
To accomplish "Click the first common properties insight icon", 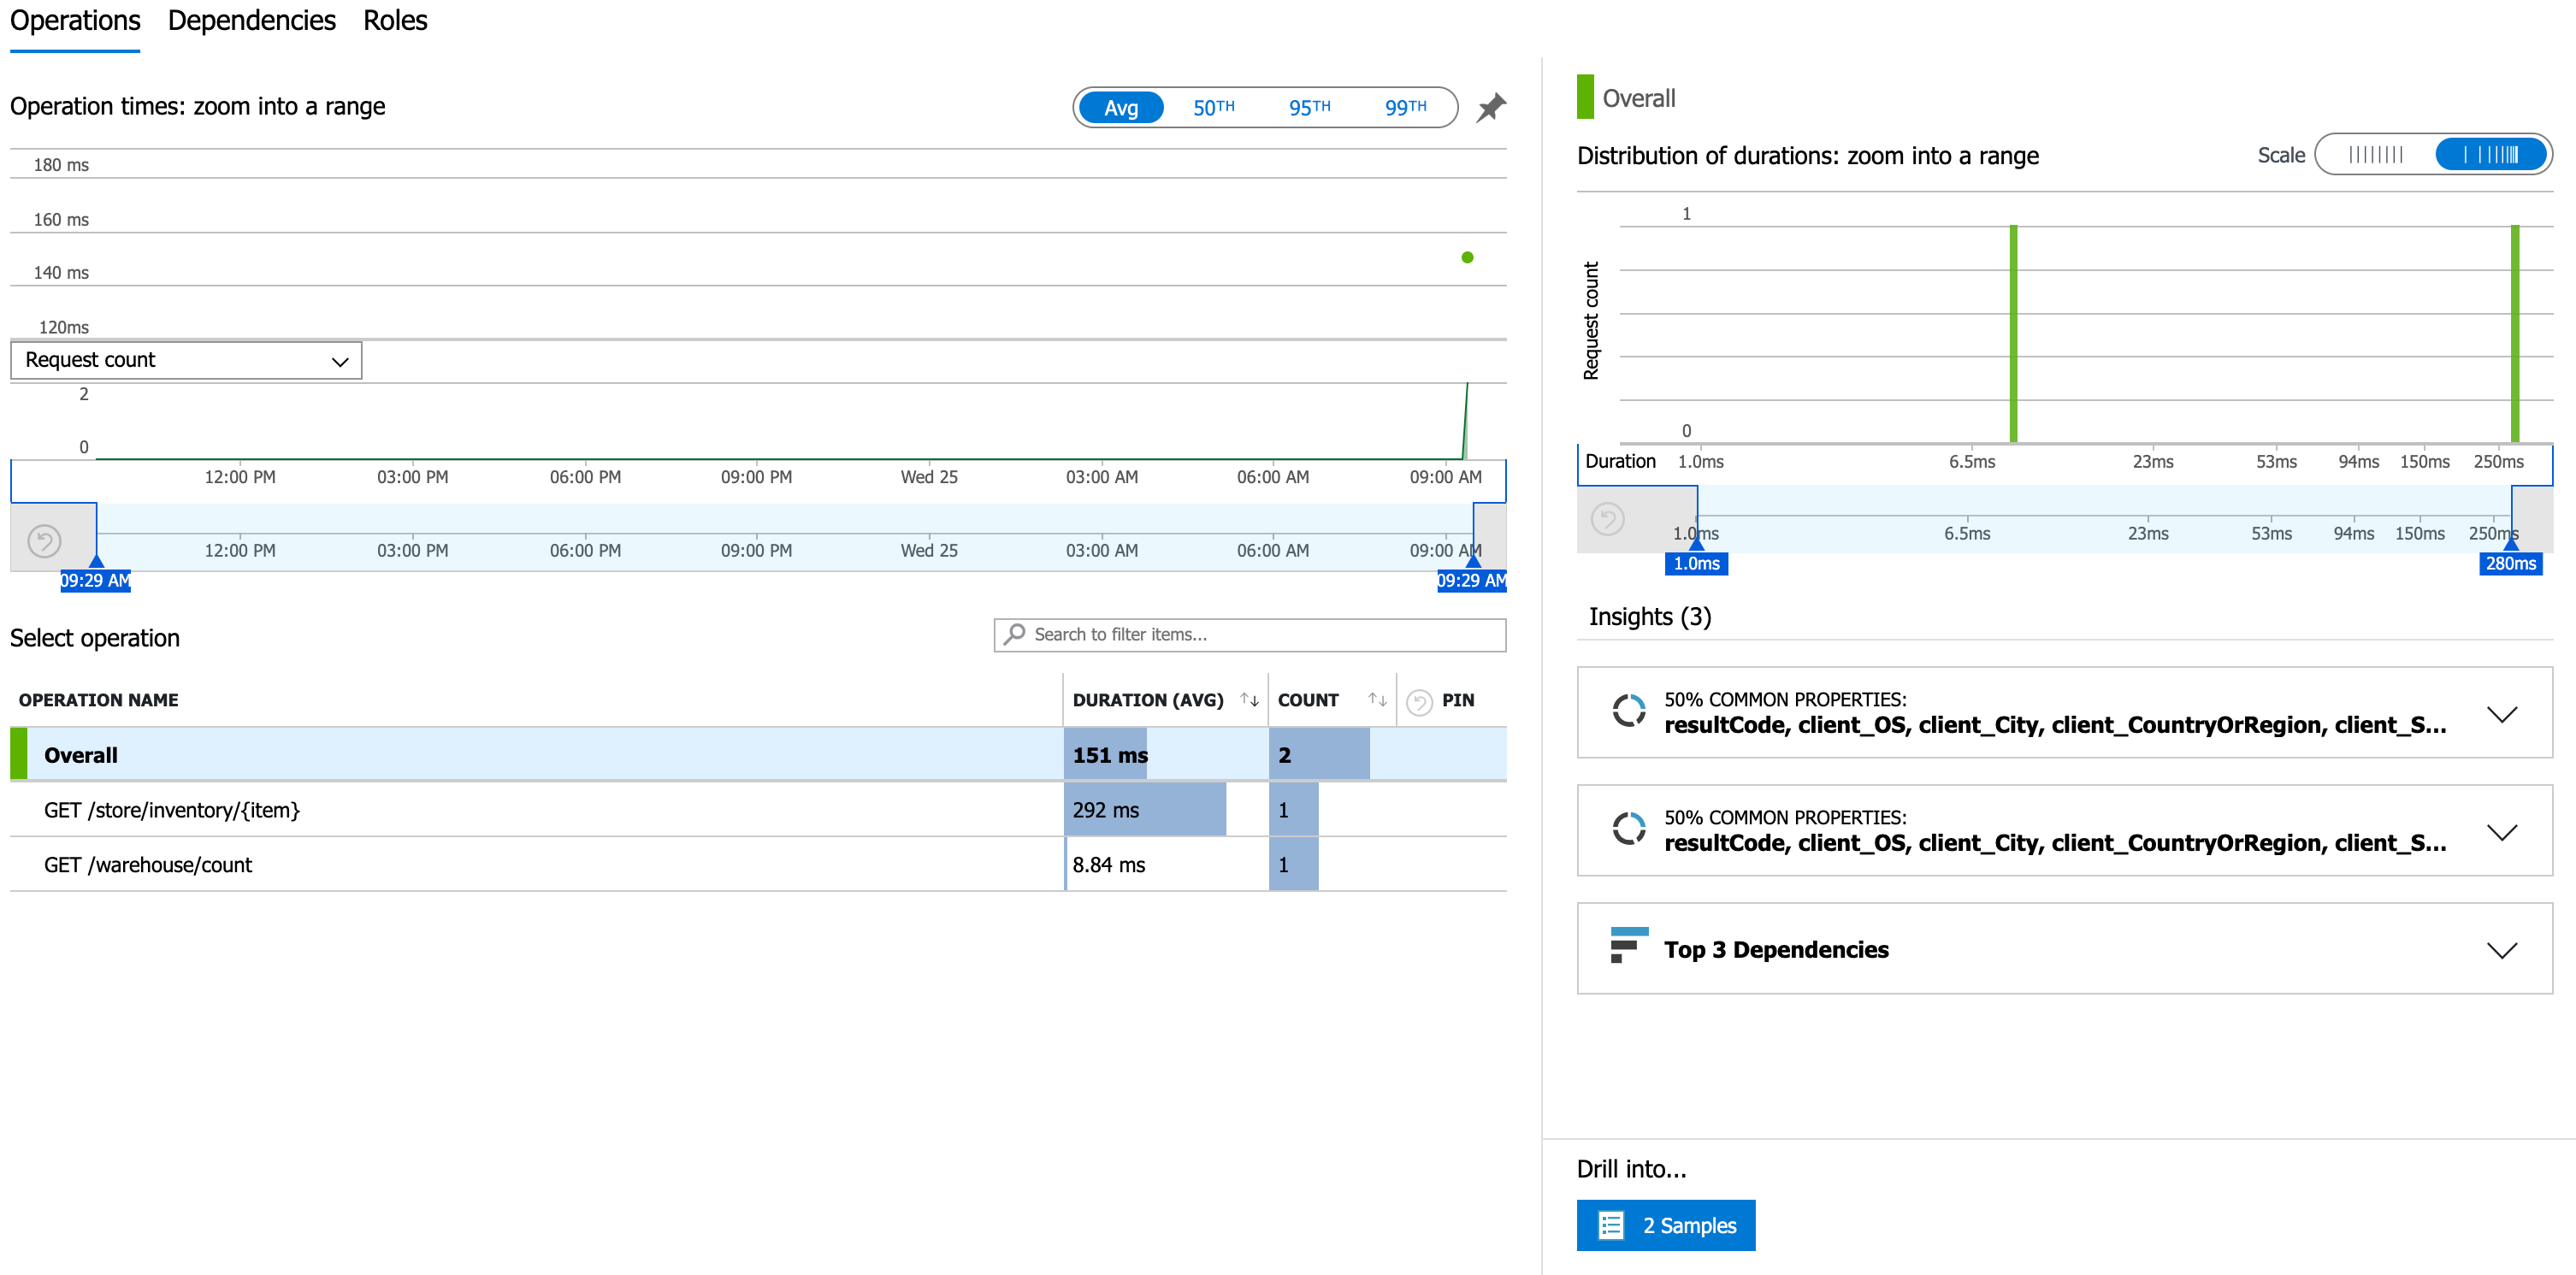I will tap(1628, 711).
